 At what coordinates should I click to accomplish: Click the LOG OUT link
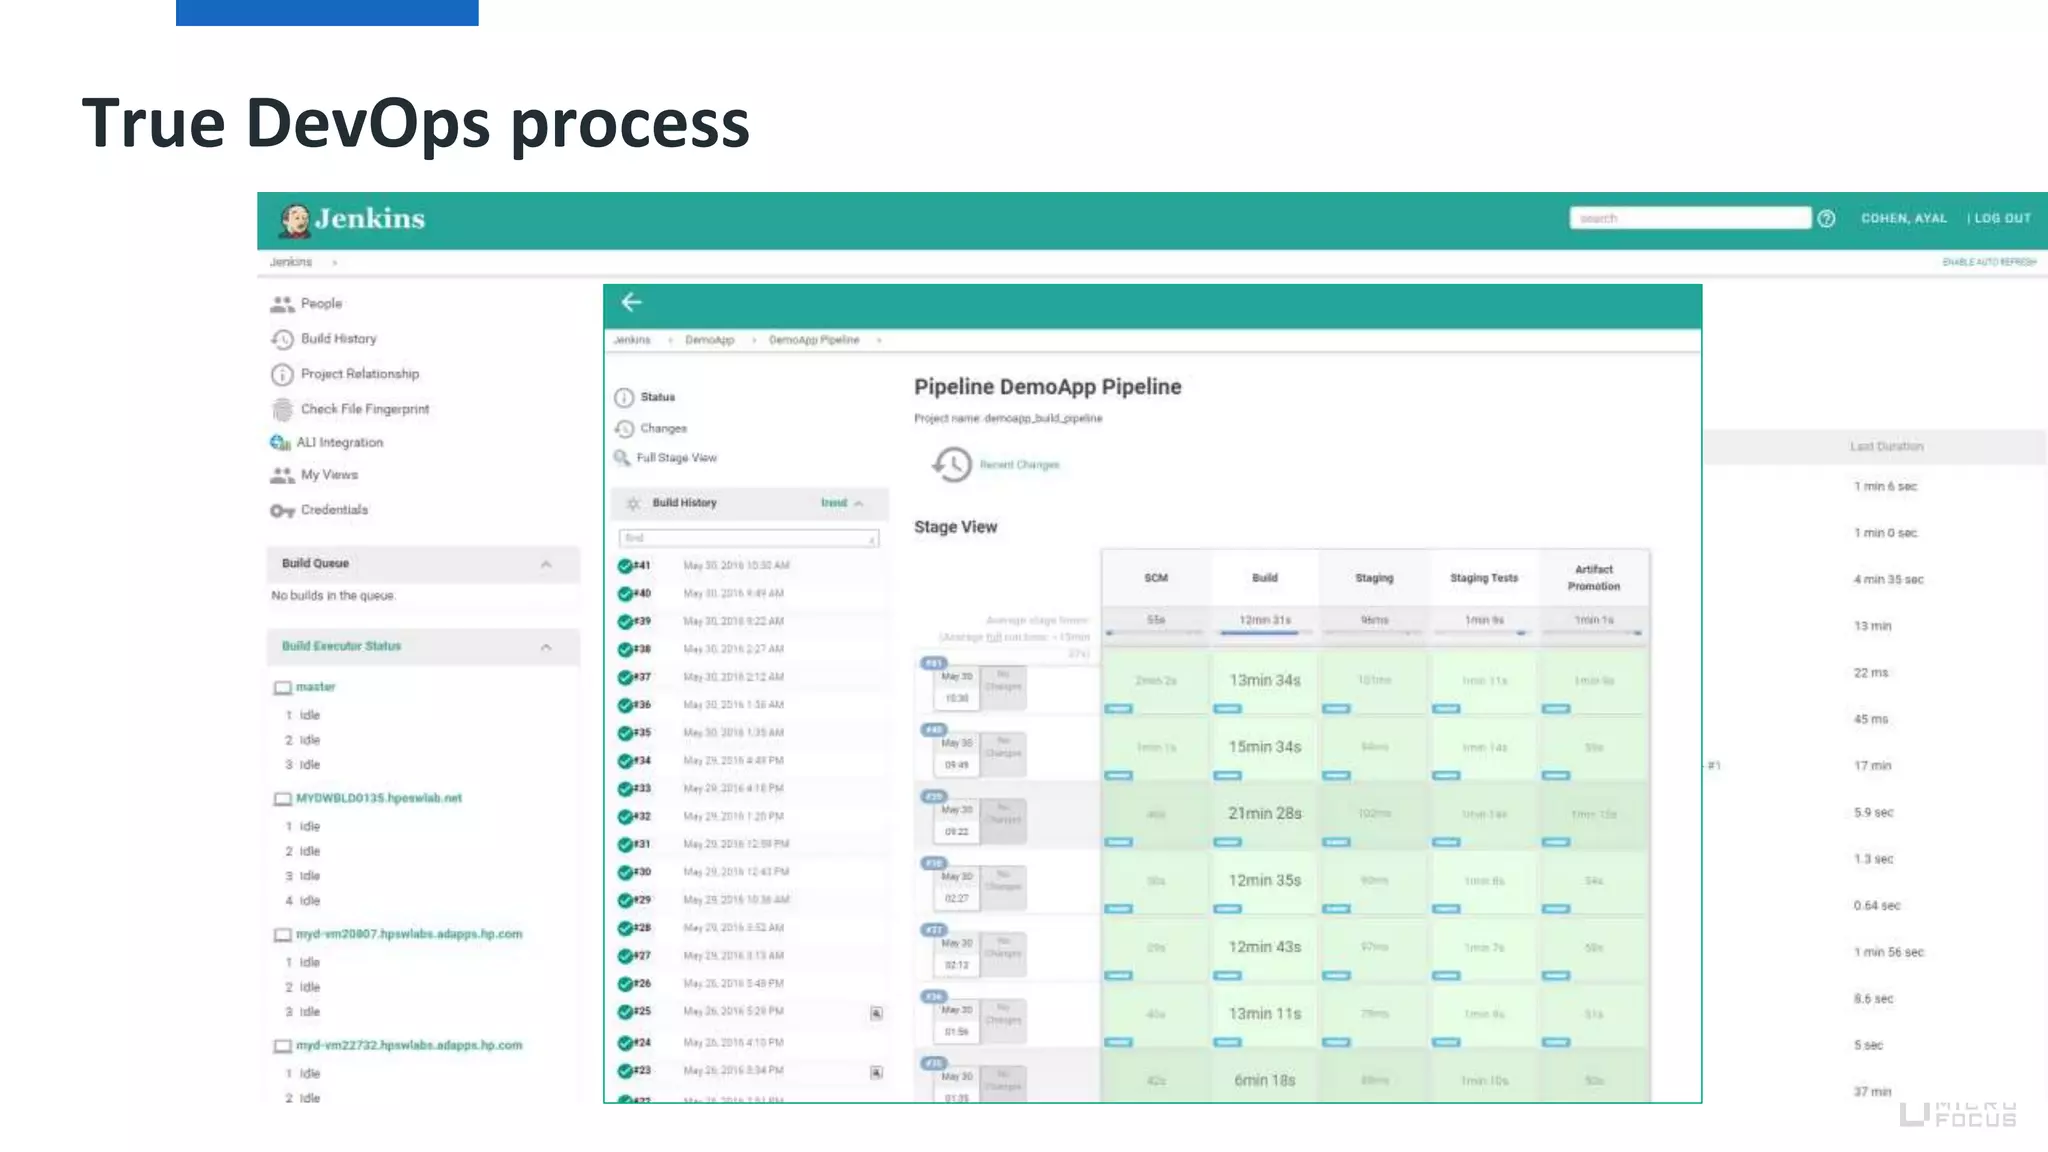pos(2002,218)
